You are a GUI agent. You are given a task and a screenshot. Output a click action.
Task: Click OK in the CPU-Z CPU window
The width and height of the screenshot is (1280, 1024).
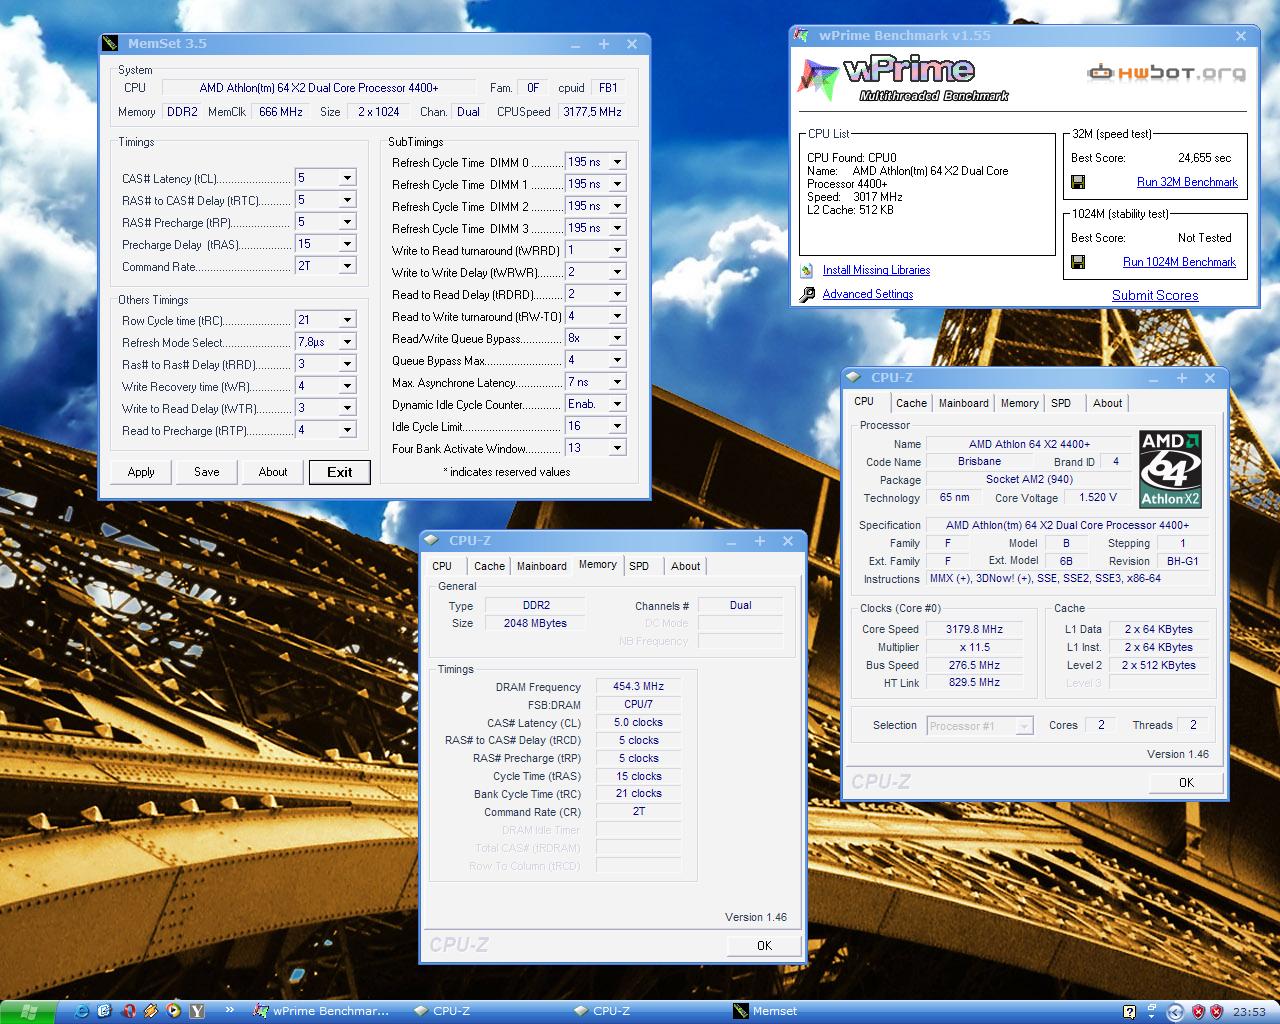(x=1186, y=782)
